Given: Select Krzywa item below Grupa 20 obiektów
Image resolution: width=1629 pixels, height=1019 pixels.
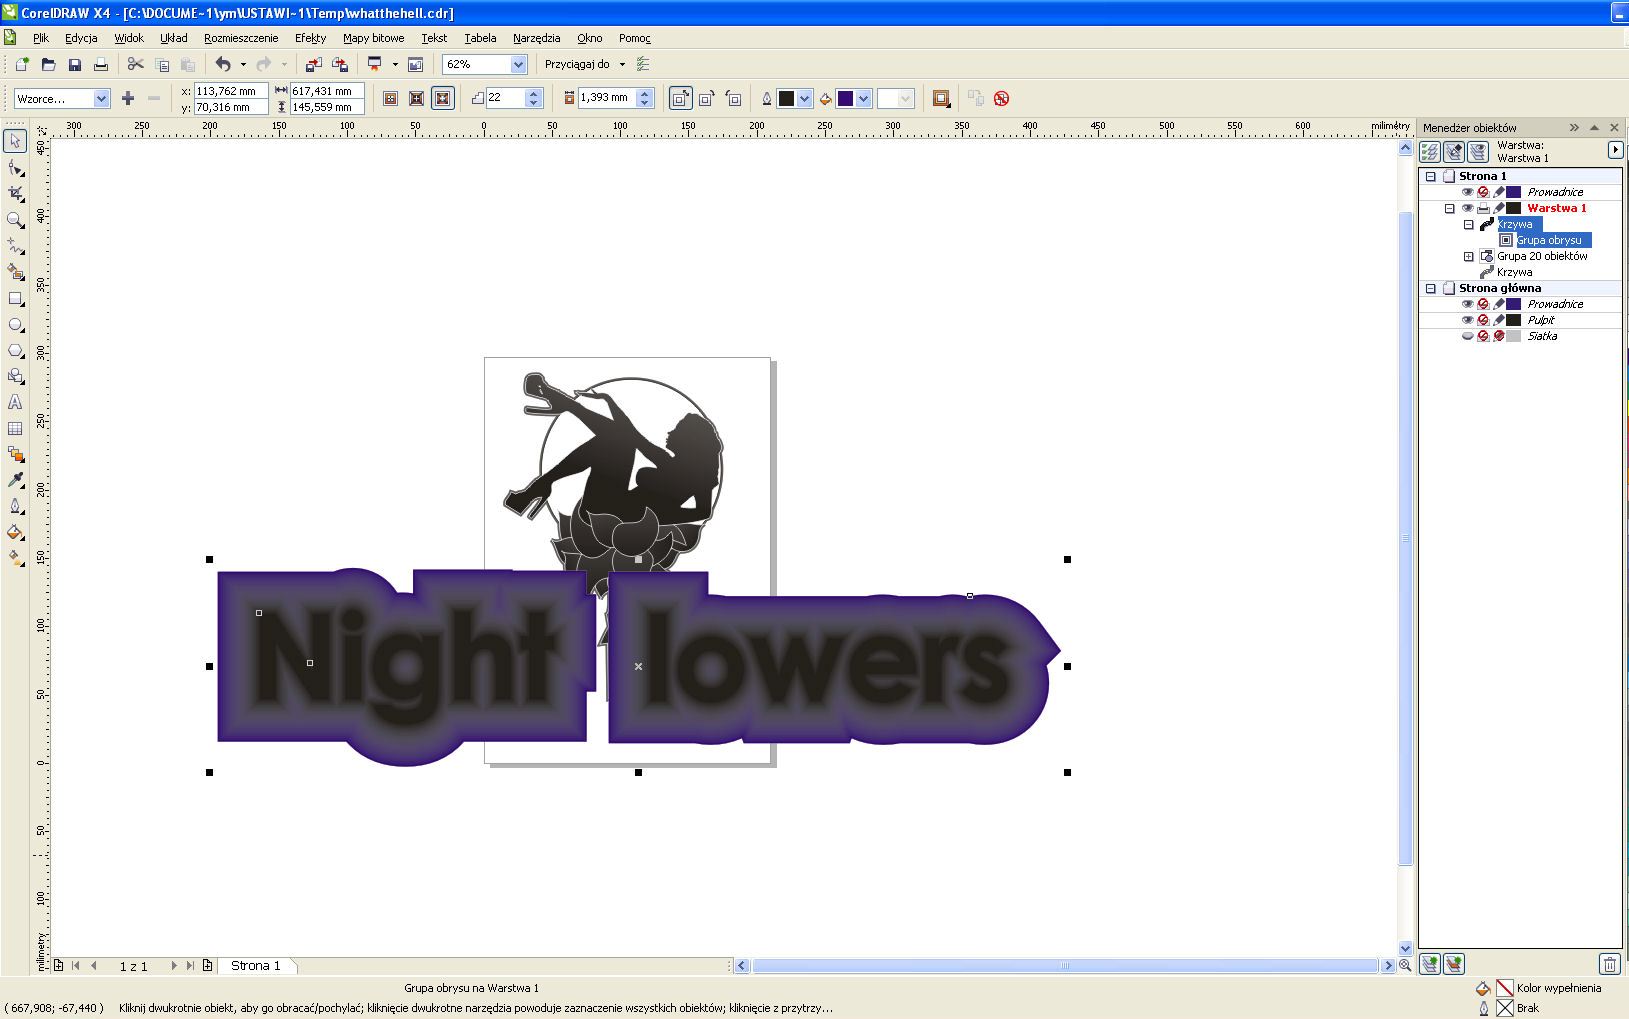Looking at the screenshot, I should pyautogui.click(x=1514, y=272).
